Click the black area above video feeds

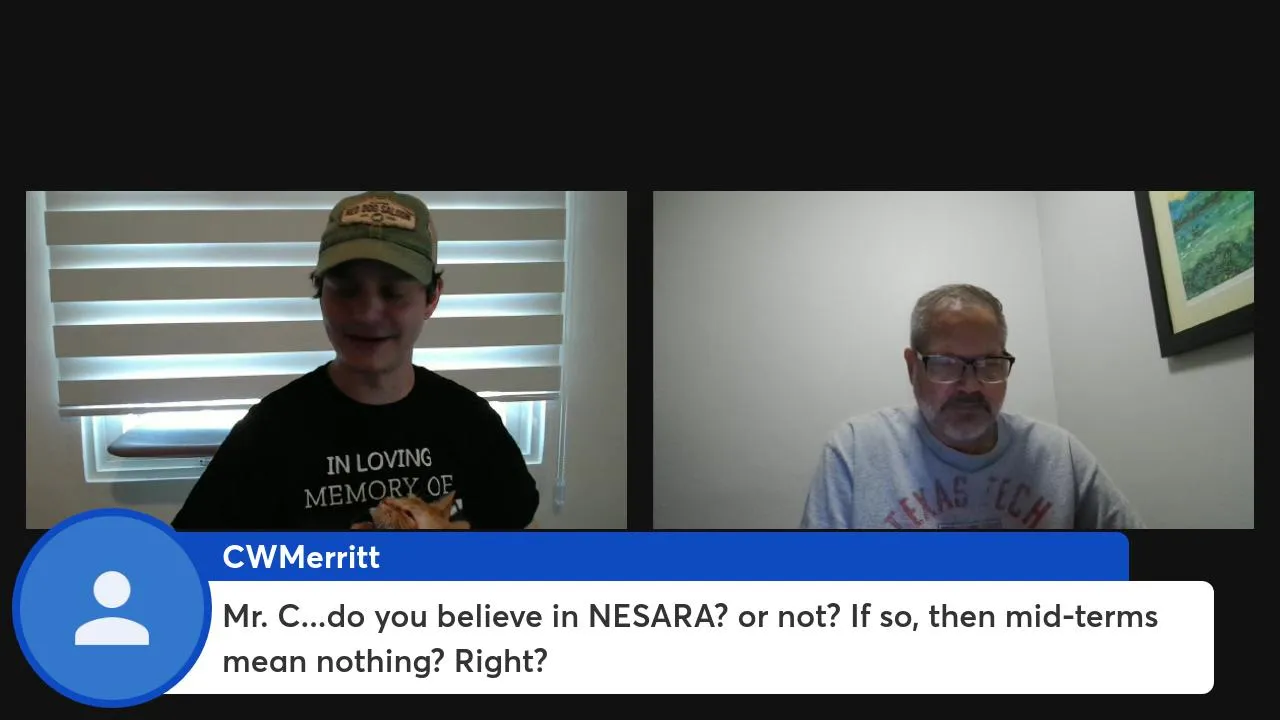point(640,95)
